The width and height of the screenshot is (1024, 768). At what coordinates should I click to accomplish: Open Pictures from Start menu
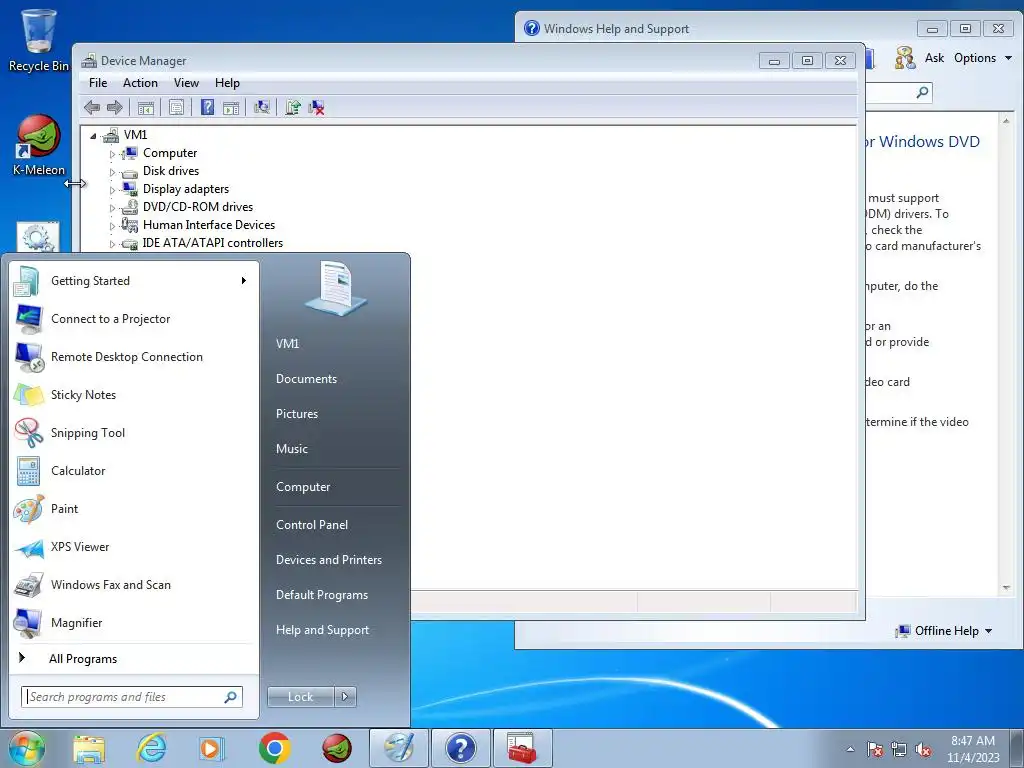(x=297, y=414)
